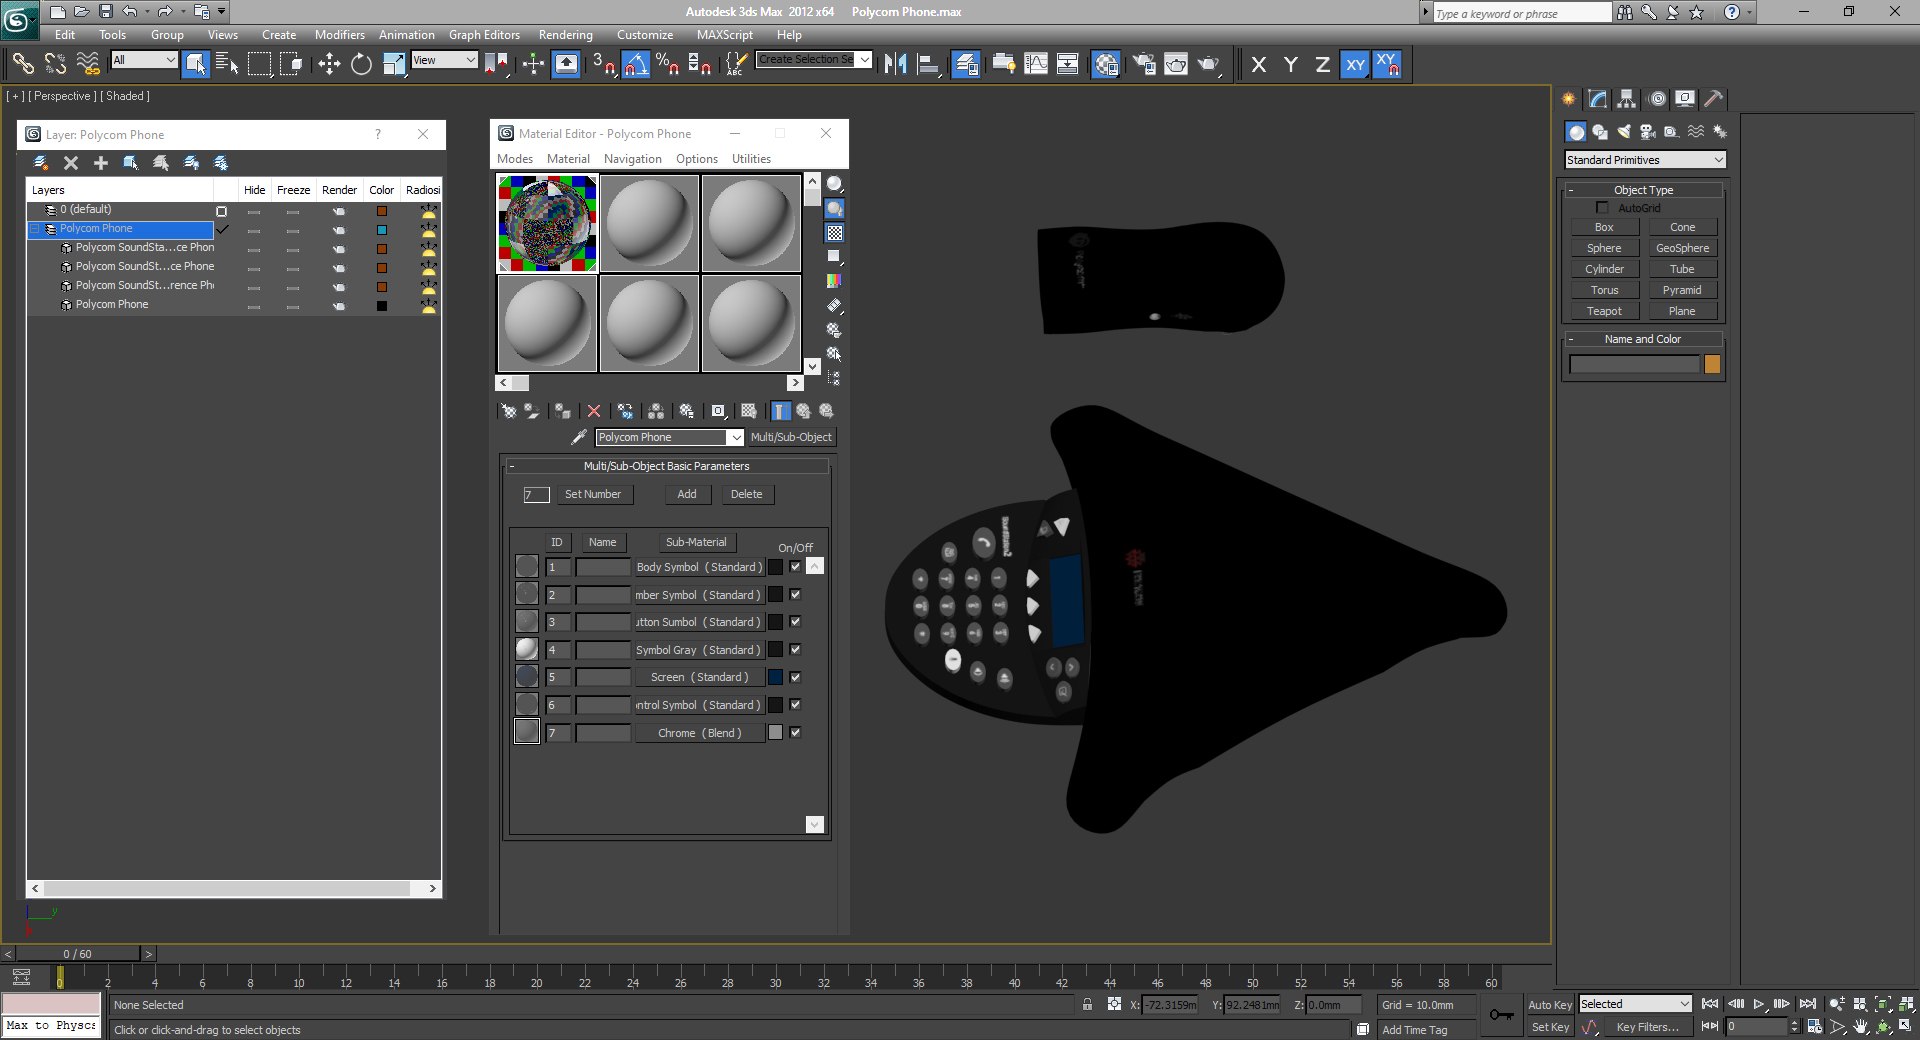Click the blue Screen sub-material color swatch

775,677
